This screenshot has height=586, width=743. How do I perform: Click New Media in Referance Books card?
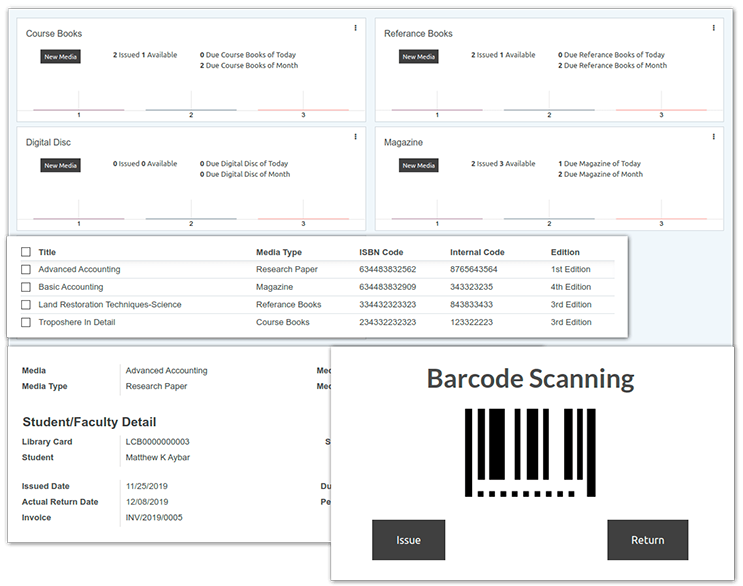point(418,57)
